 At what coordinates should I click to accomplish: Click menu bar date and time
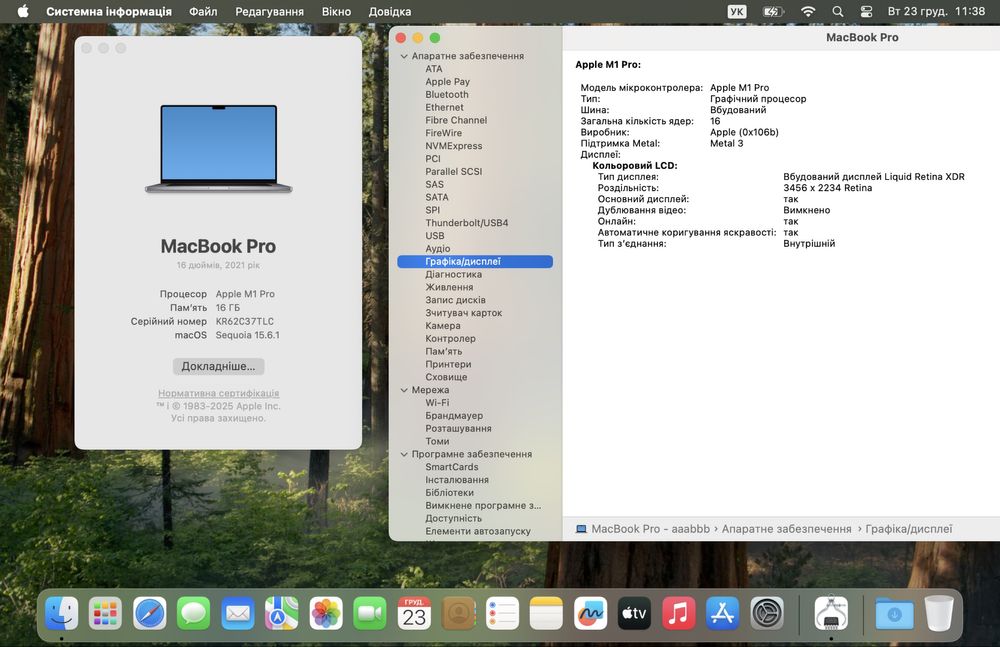[936, 11]
